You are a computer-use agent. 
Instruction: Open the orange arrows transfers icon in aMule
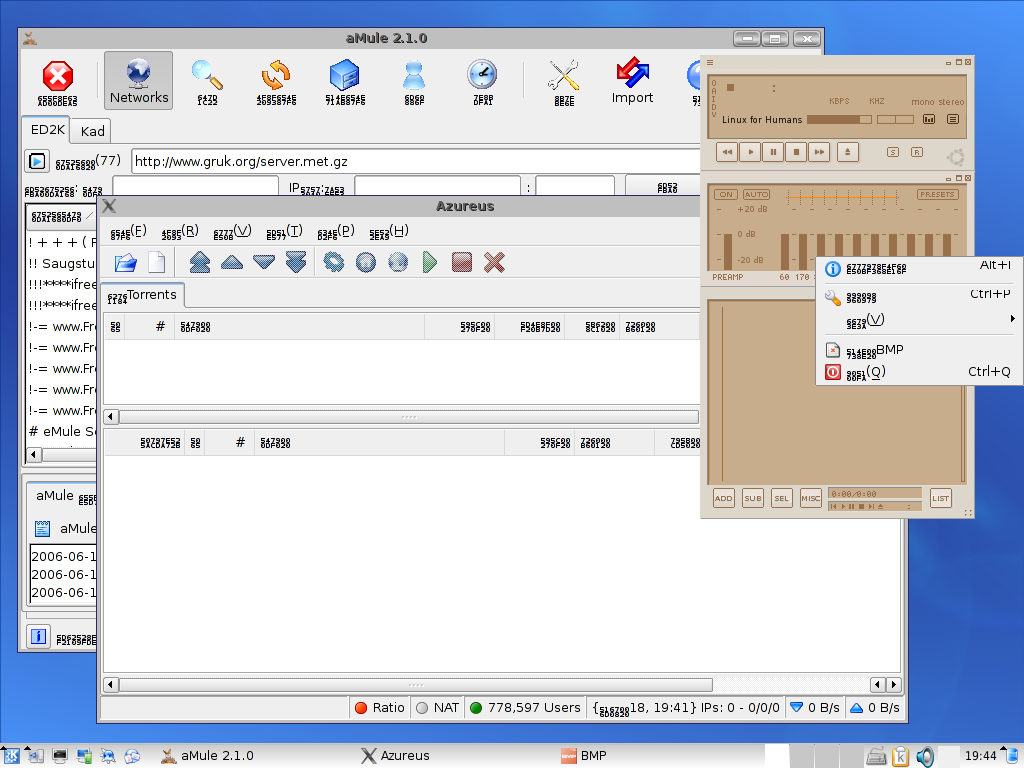pyautogui.click(x=276, y=81)
